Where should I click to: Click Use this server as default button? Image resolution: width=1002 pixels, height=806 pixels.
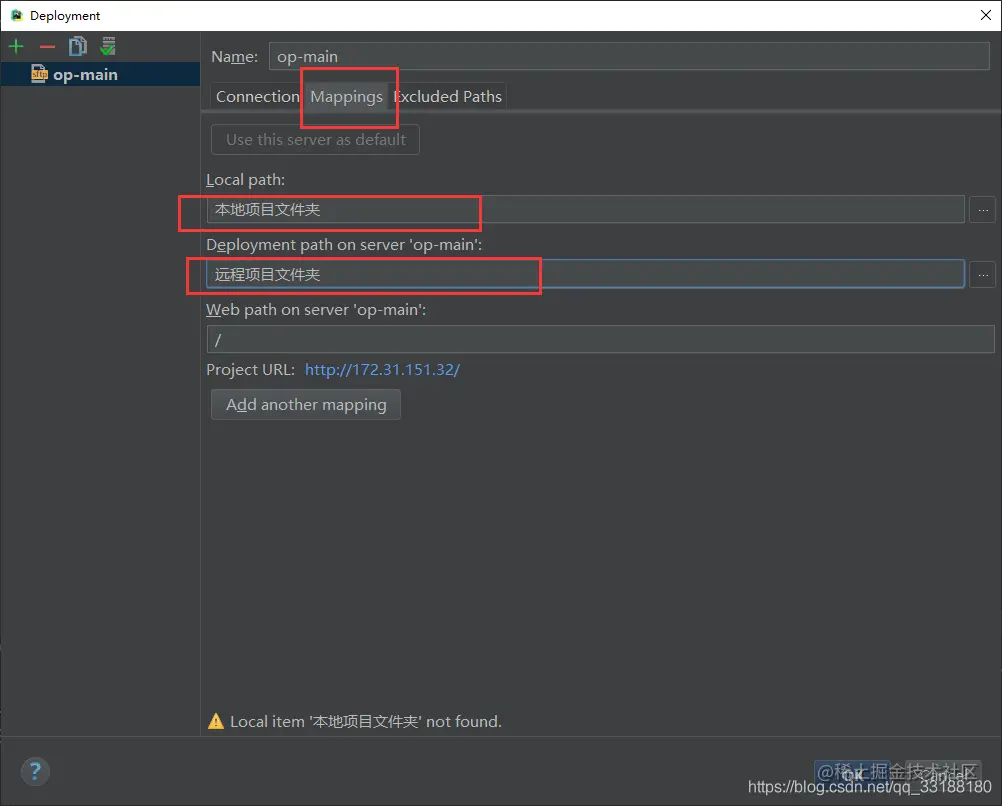tap(315, 139)
